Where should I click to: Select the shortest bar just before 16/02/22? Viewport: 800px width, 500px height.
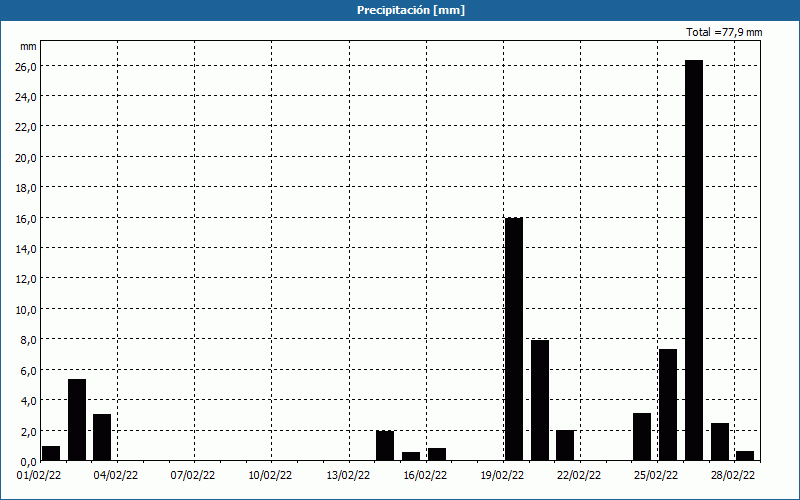(x=411, y=457)
